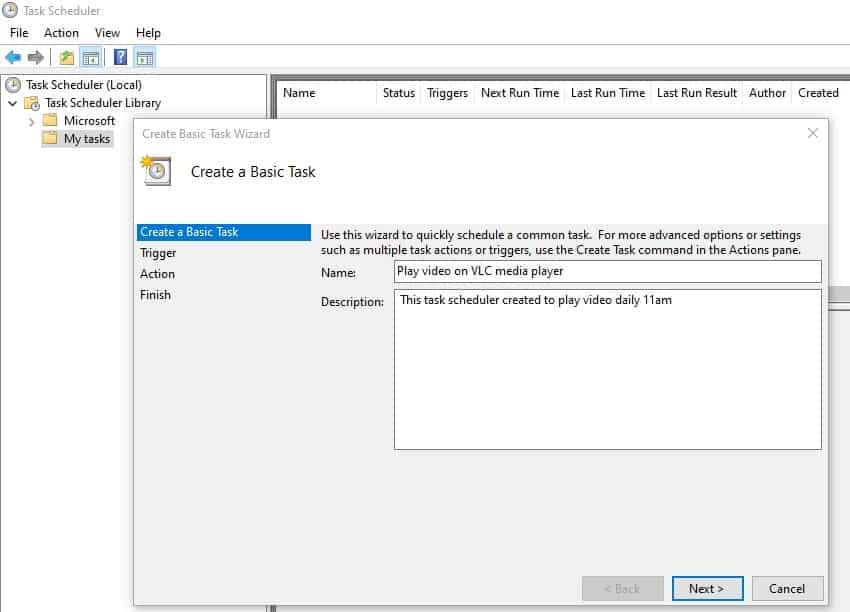The image size is (850, 612).
Task: Open the View menu
Action: (107, 33)
